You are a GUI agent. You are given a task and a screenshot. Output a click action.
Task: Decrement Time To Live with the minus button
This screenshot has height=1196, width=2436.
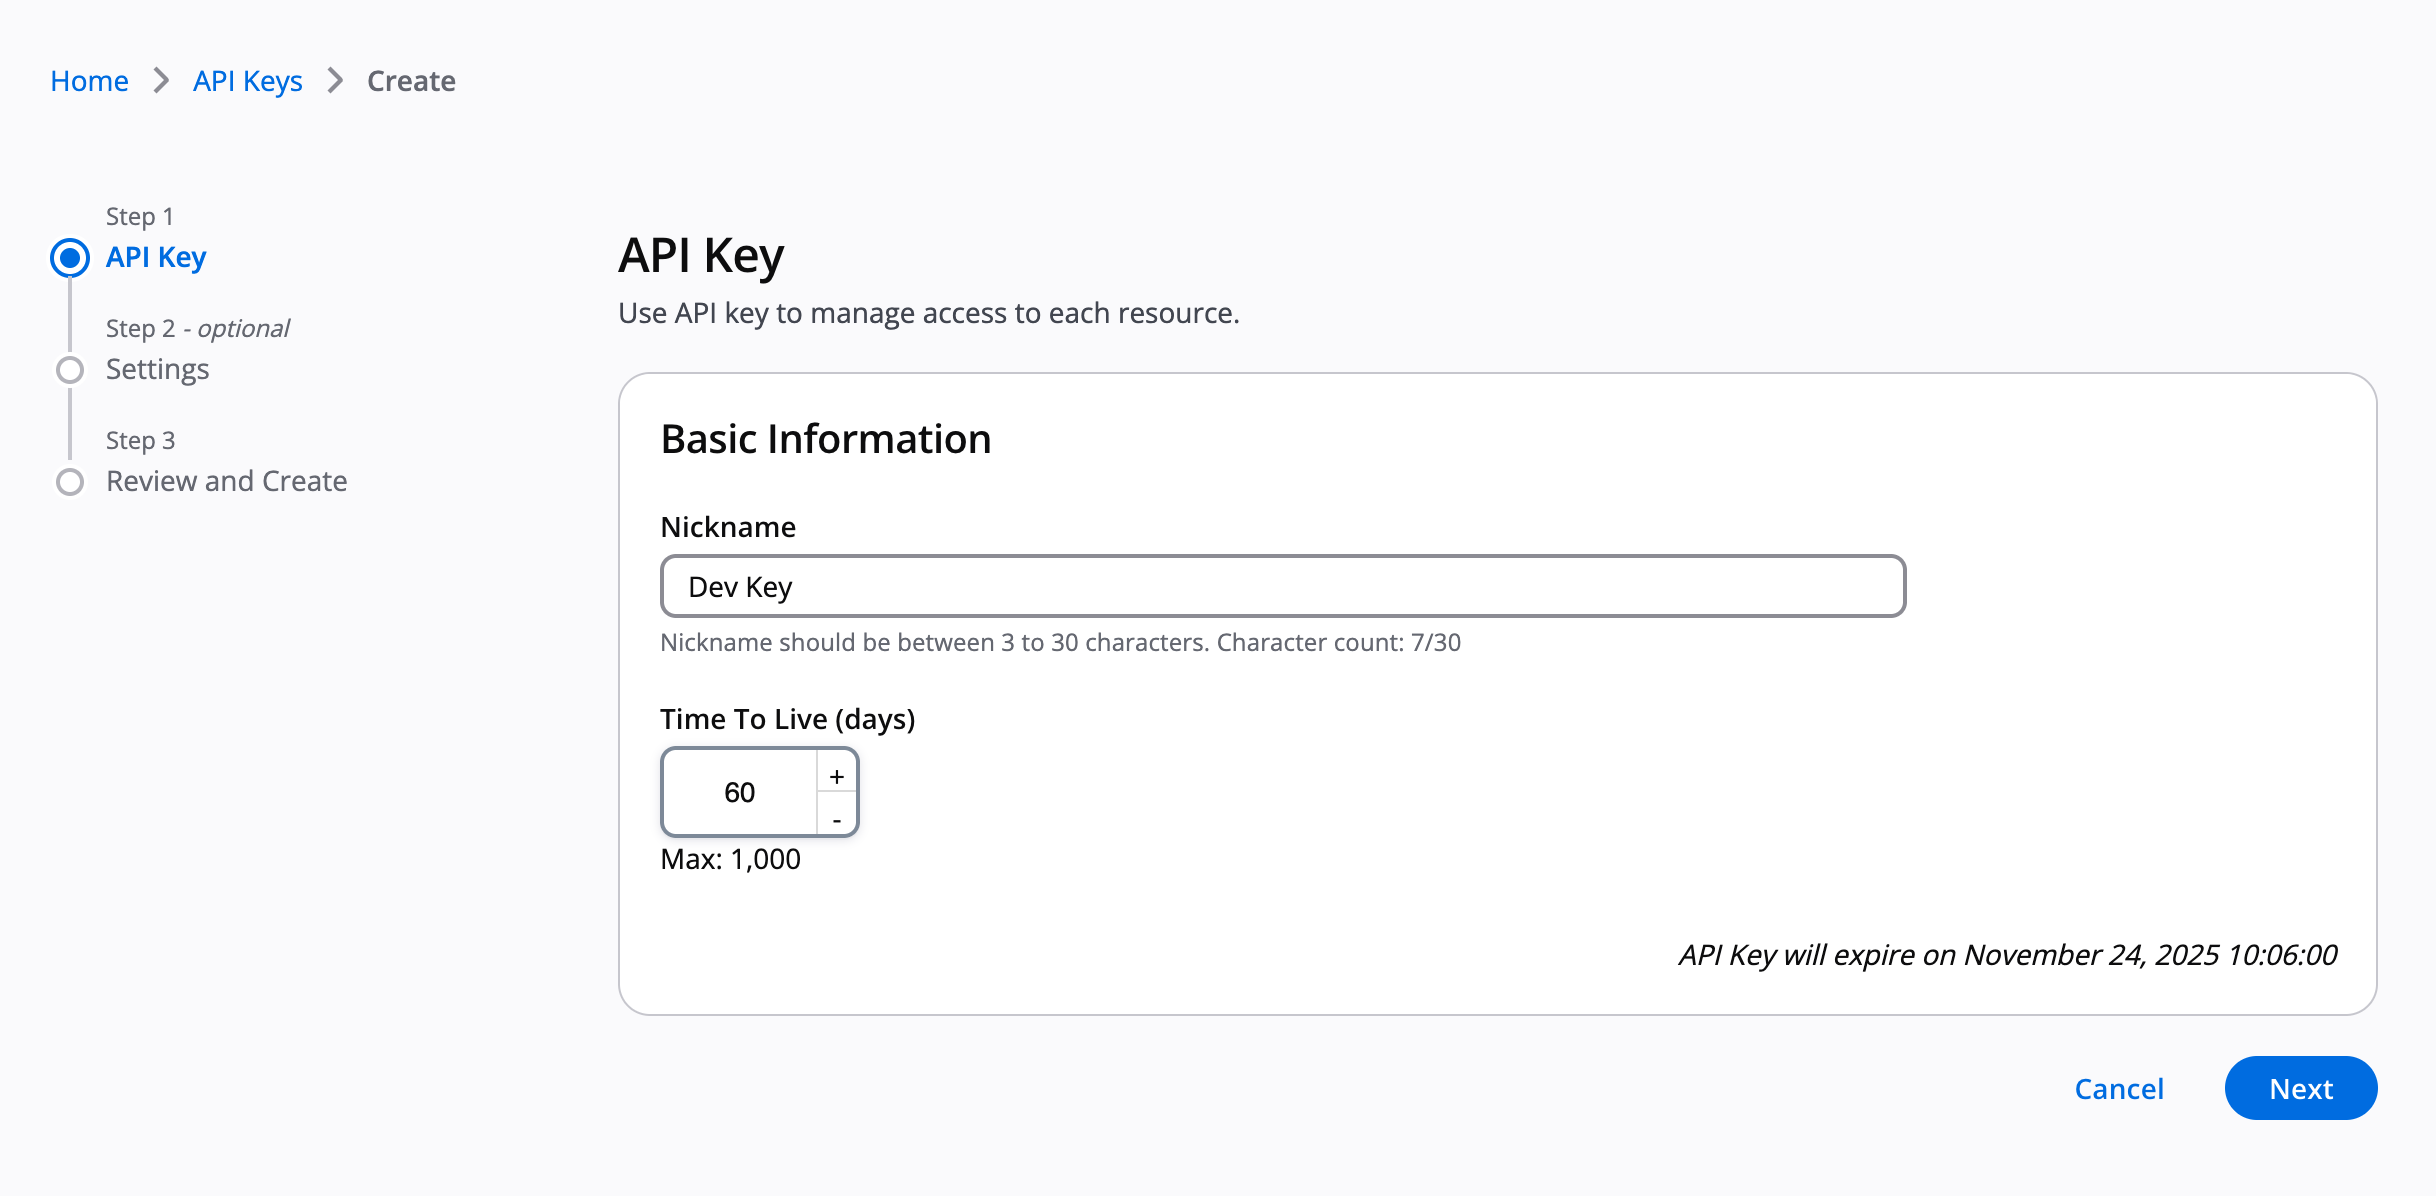coord(837,818)
